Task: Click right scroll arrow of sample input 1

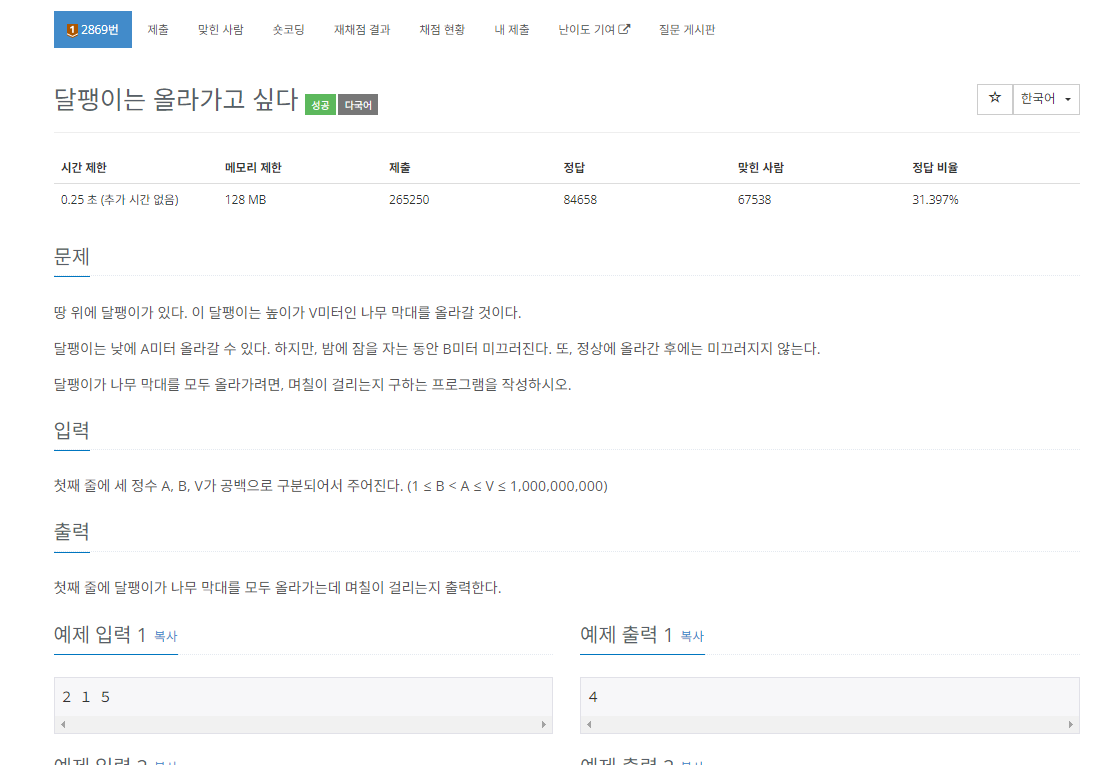Action: [x=544, y=724]
